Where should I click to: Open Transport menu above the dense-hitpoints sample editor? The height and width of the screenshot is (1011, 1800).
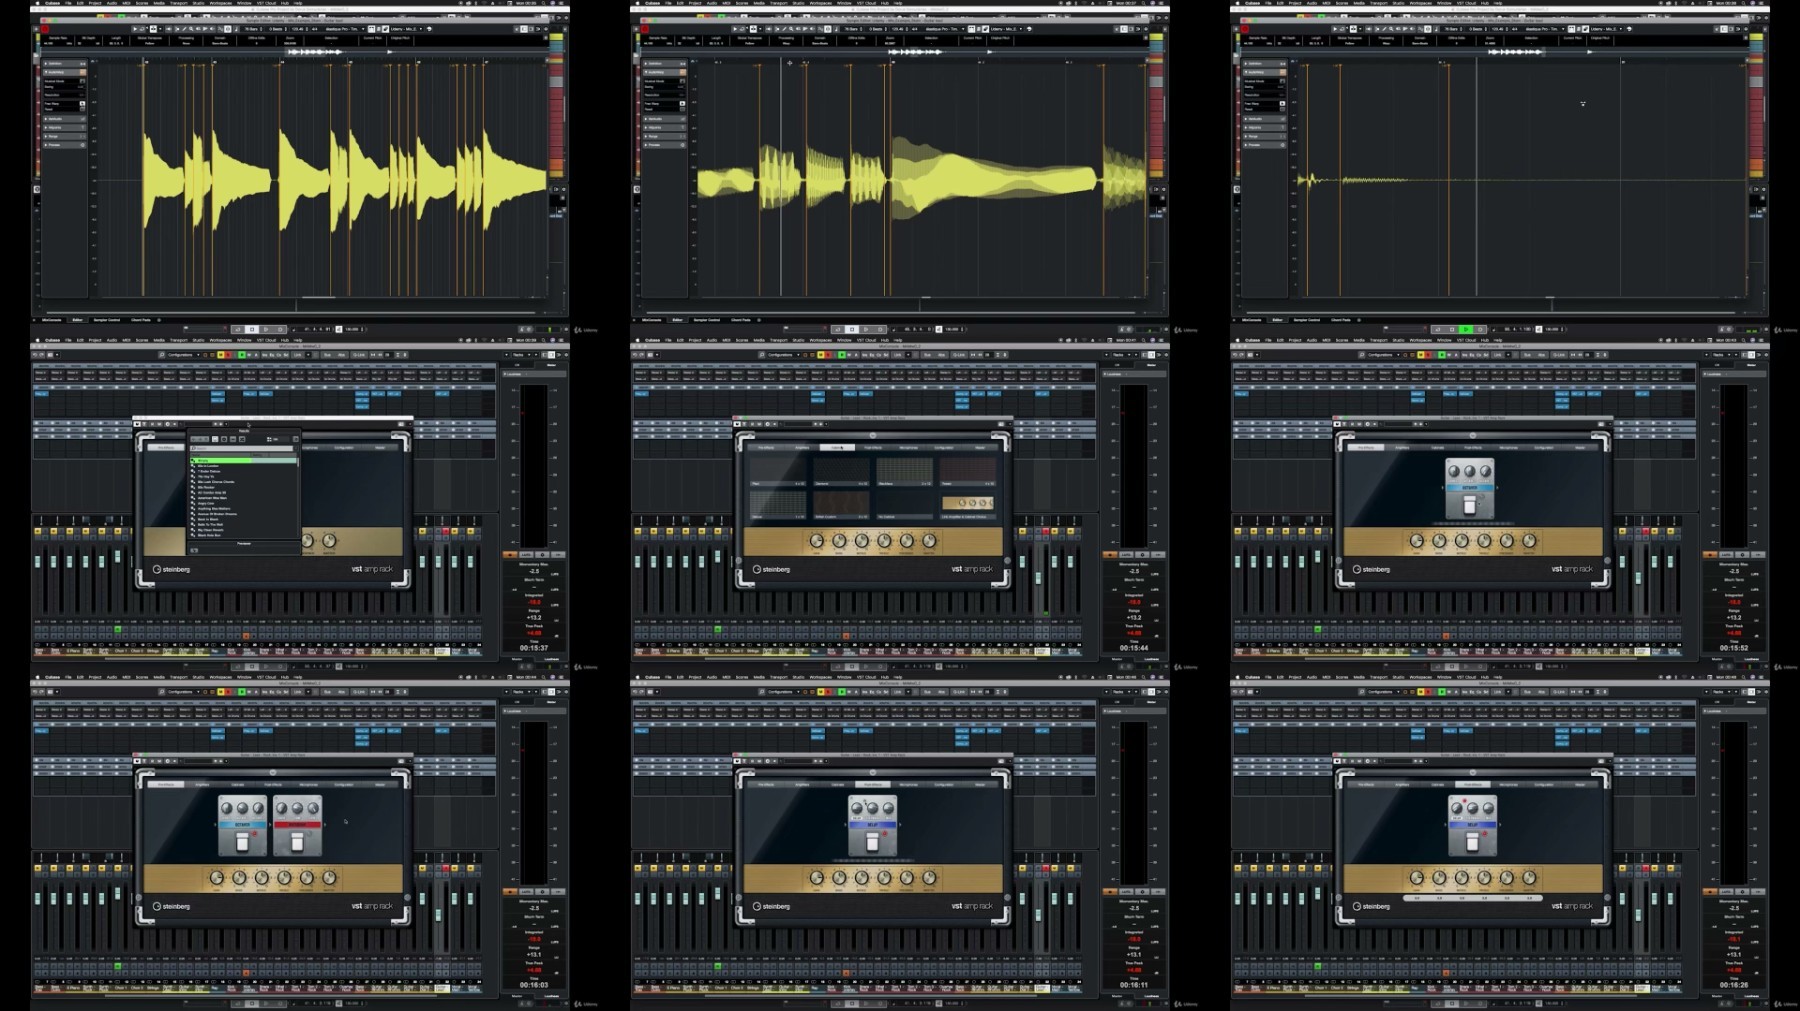[x=178, y=3]
